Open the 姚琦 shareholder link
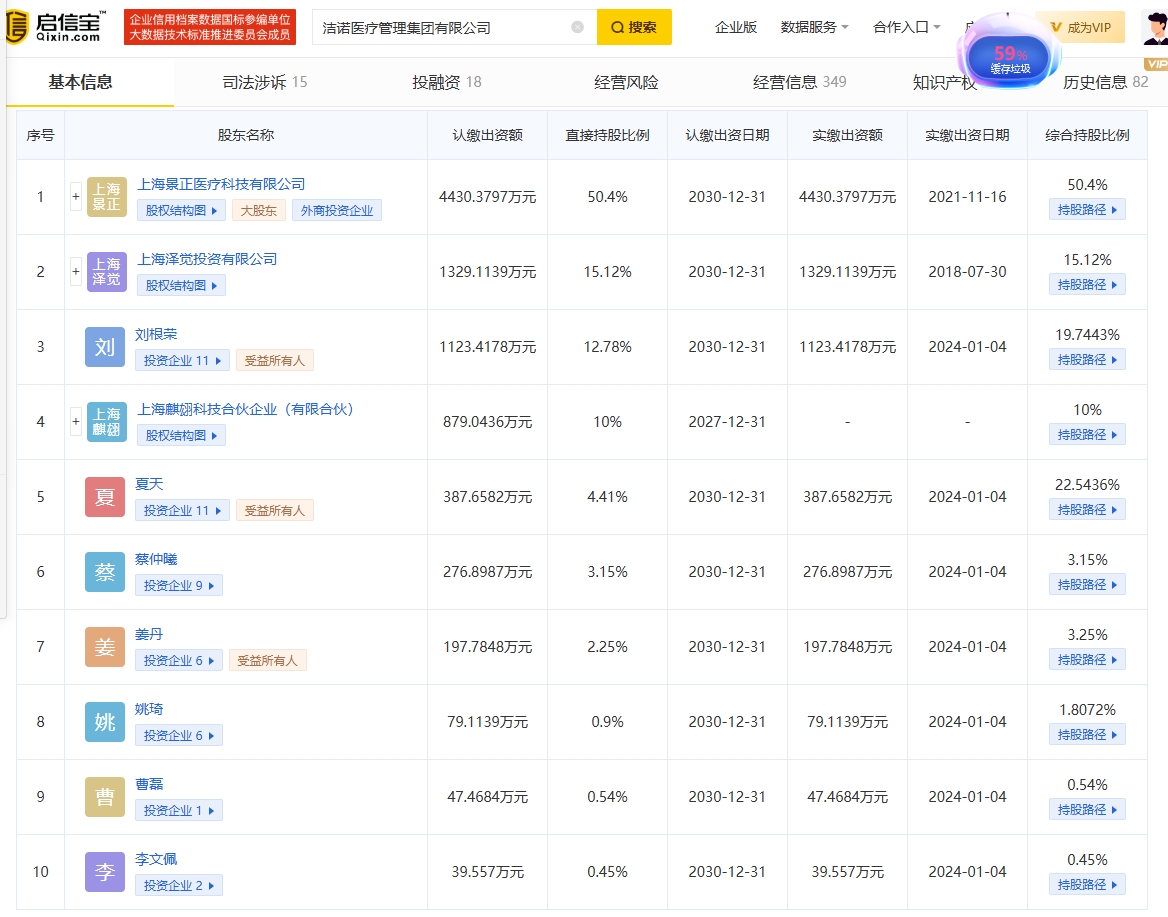Screen dimensions: 1168x917 pos(149,709)
